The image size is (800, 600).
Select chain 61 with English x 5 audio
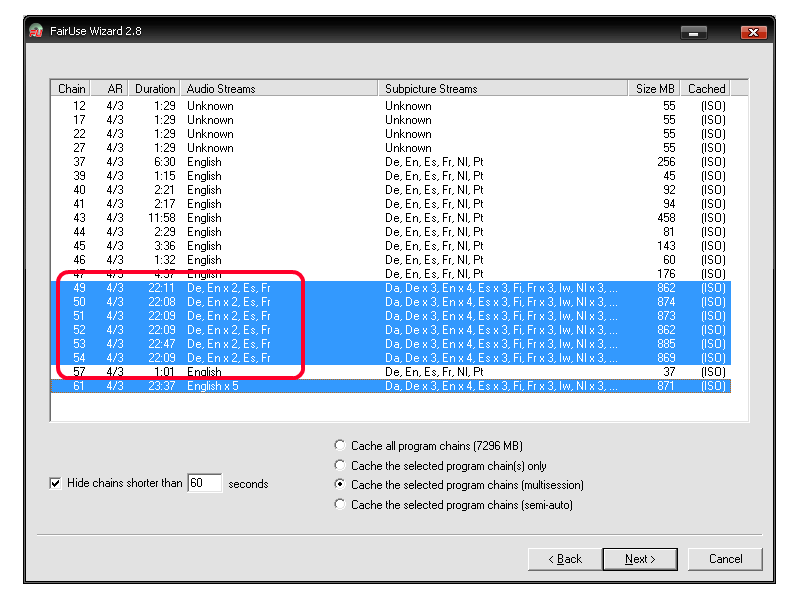391,386
